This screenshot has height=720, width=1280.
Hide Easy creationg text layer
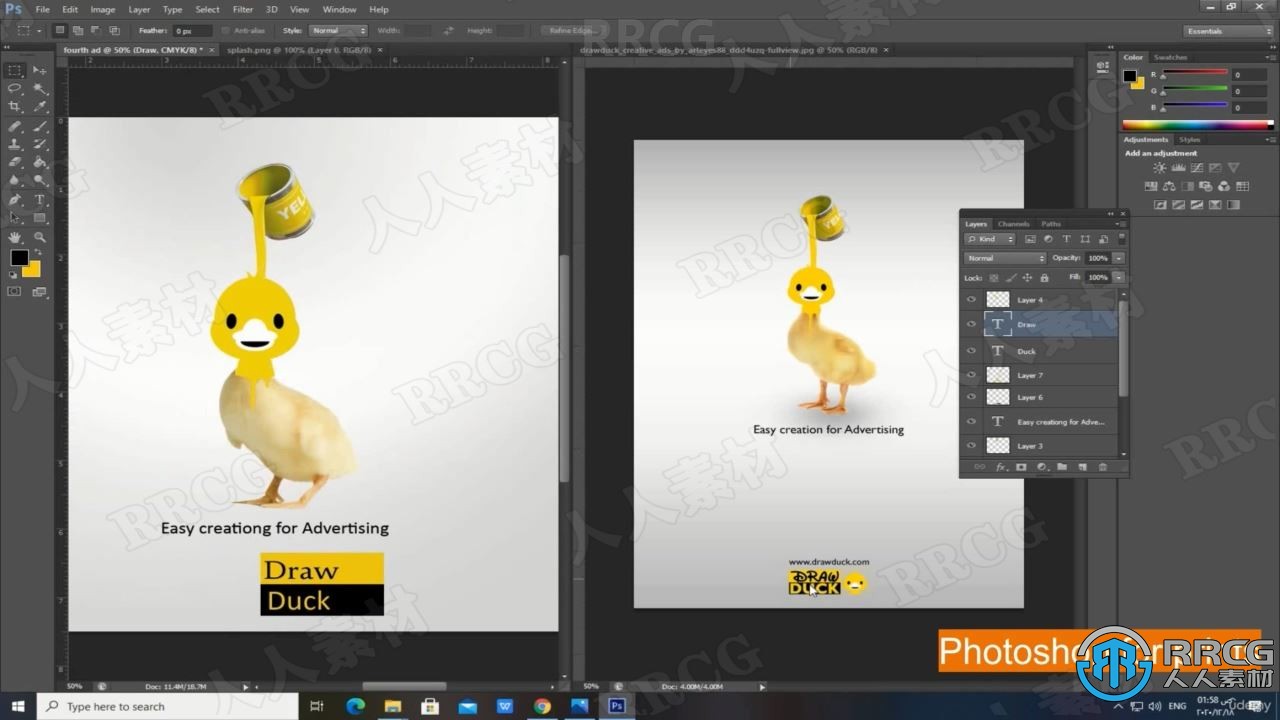971,422
